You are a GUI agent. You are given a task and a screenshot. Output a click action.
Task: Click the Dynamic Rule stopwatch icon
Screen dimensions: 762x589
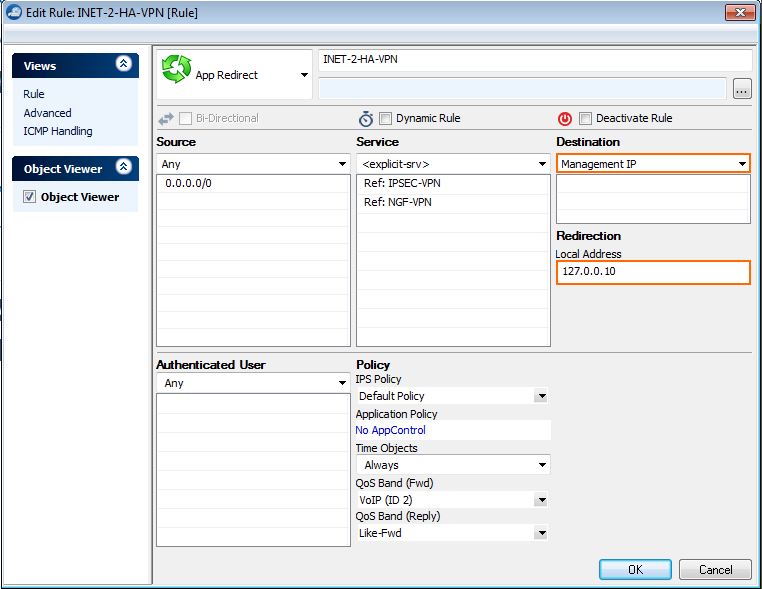[365, 119]
